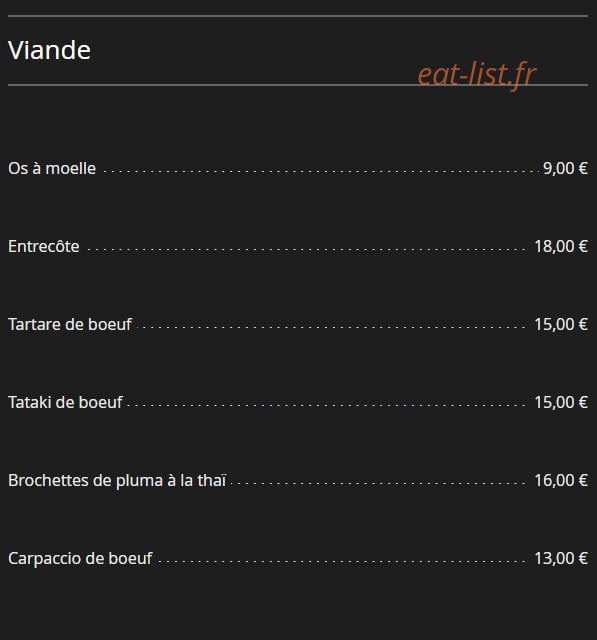The image size is (597, 640).
Task: Select the Tataki de boeuf item
Action: coord(65,402)
